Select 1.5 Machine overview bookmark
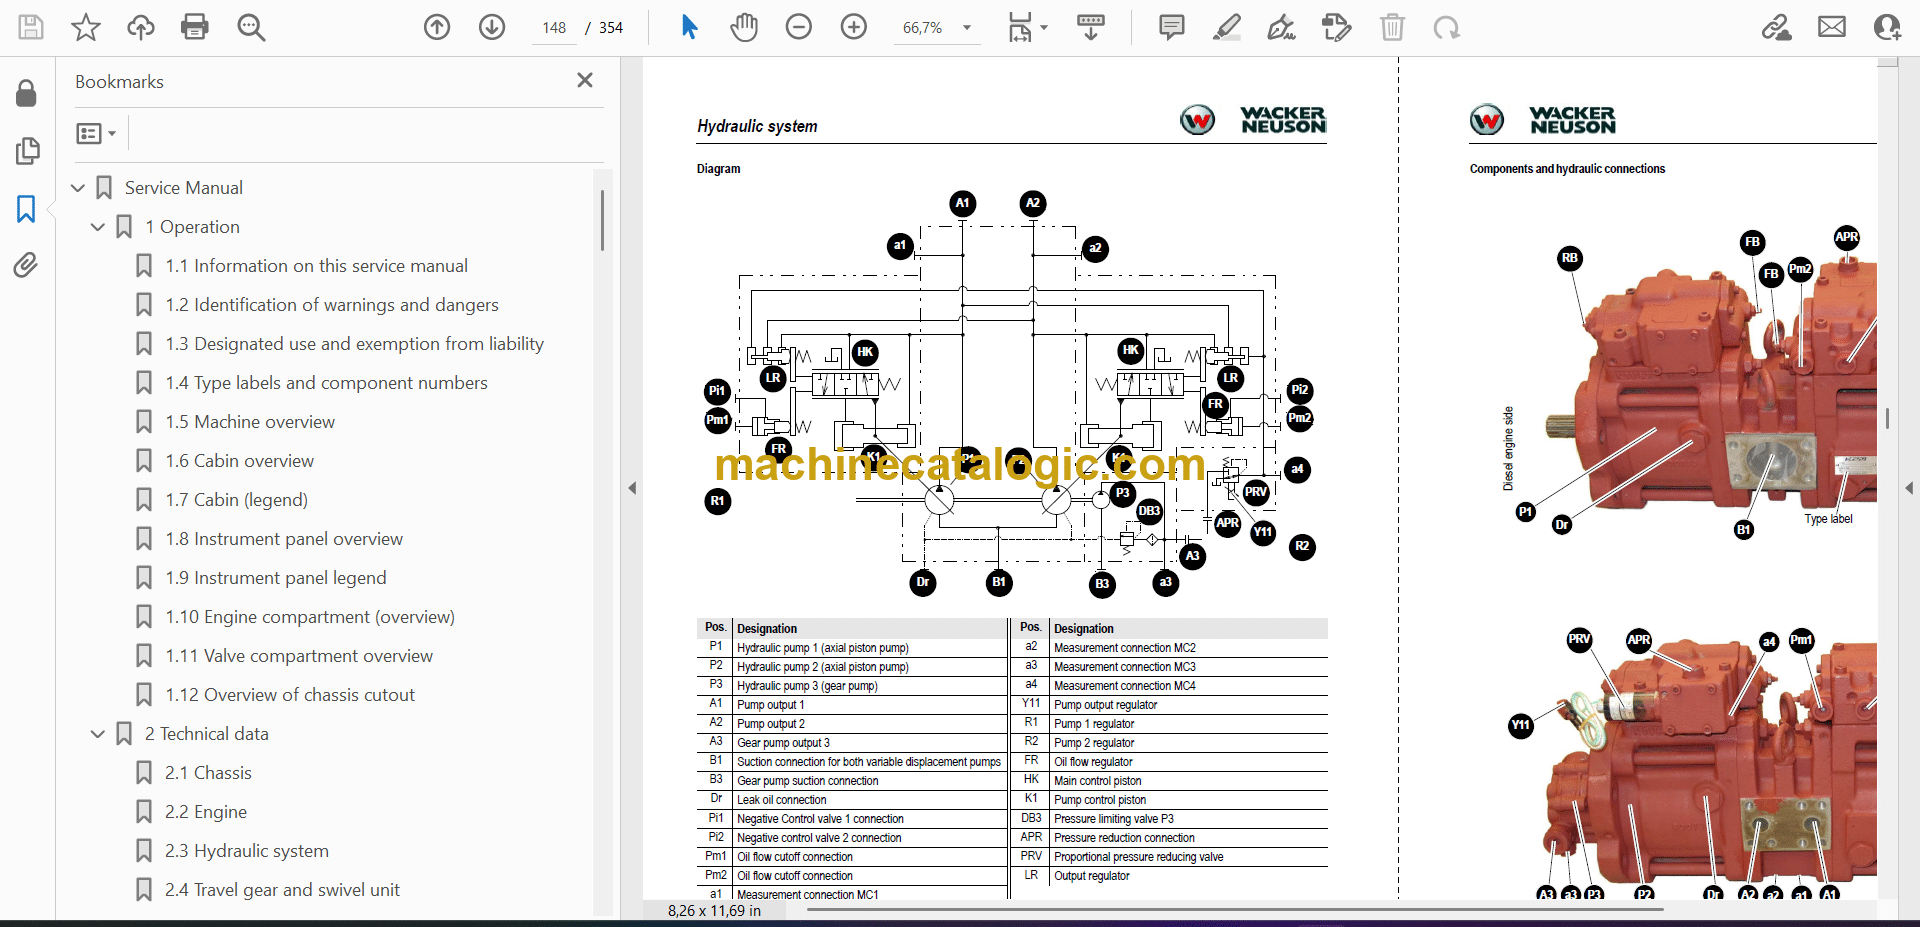1920x927 pixels. point(250,422)
